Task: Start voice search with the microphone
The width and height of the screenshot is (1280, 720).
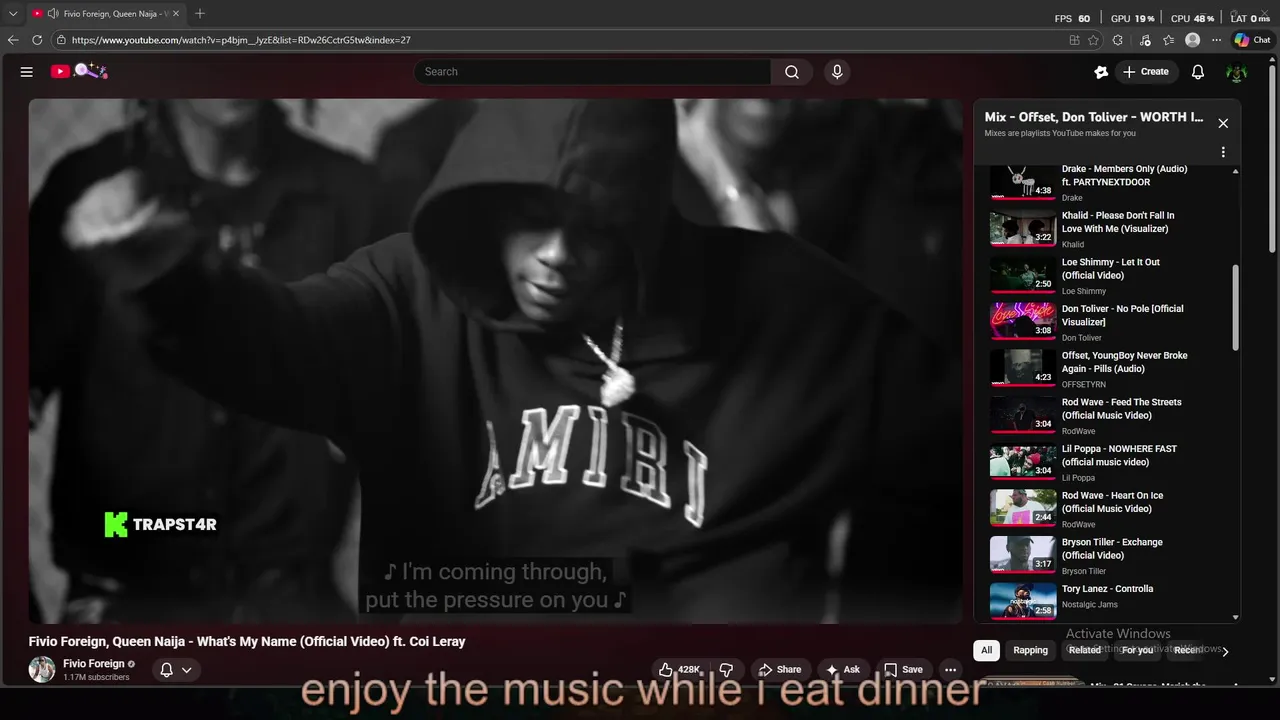Action: [837, 72]
